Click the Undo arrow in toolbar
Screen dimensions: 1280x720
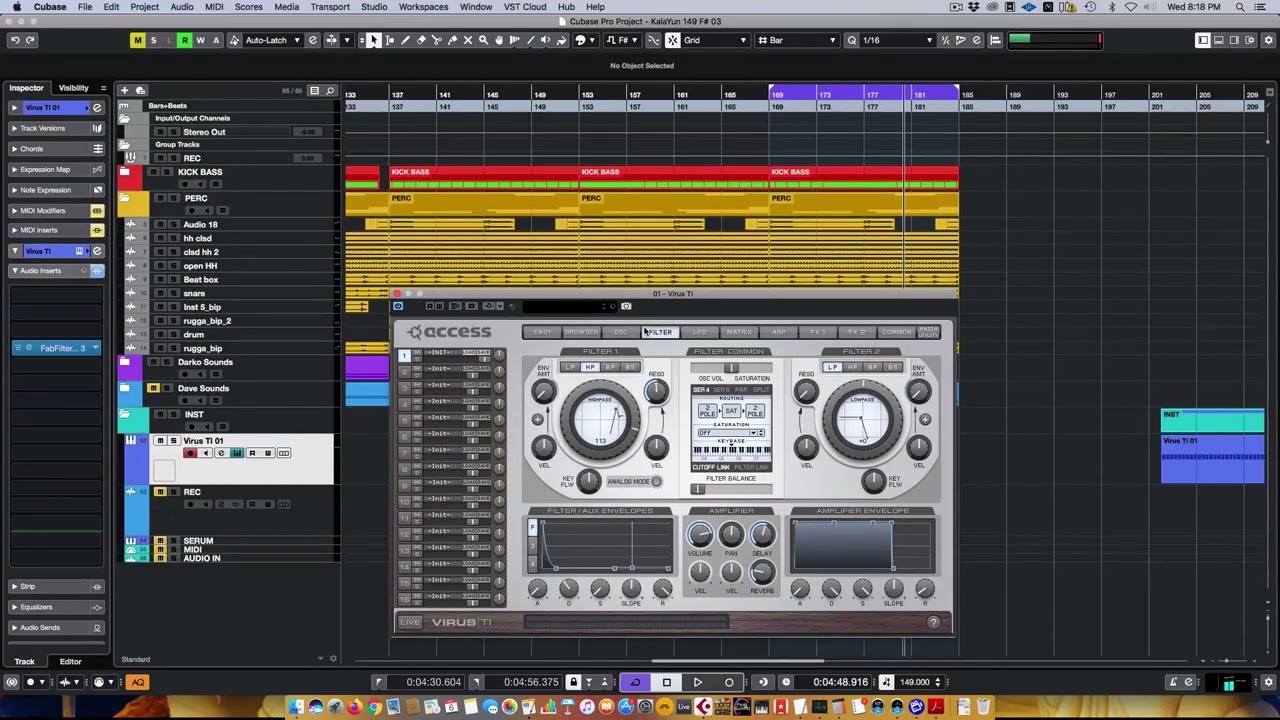pyautogui.click(x=15, y=40)
